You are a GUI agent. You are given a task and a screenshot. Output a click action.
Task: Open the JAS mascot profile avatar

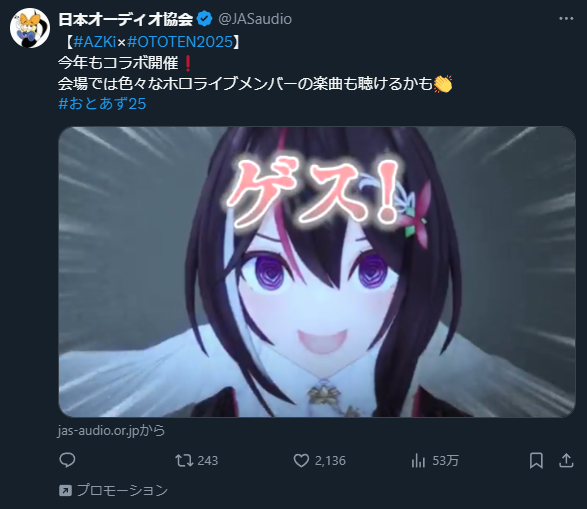[x=30, y=28]
